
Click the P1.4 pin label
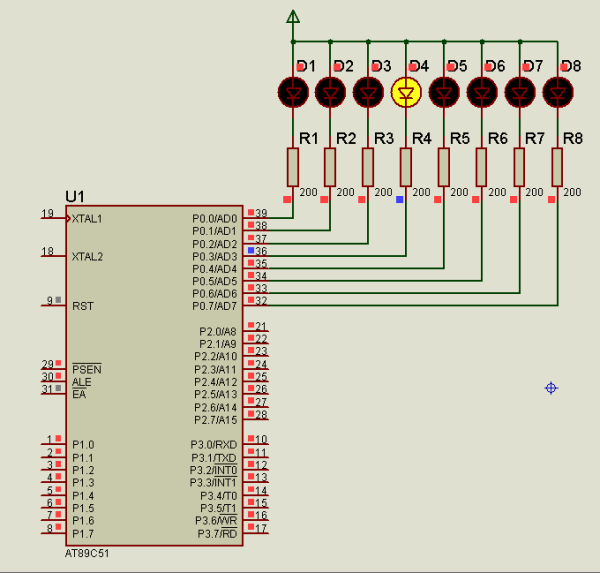click(x=83, y=496)
